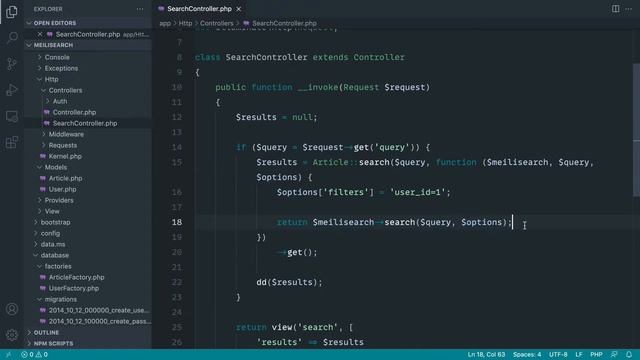Screen dimensions: 640x360
Task: Expand the View folder
Action: 52,211
